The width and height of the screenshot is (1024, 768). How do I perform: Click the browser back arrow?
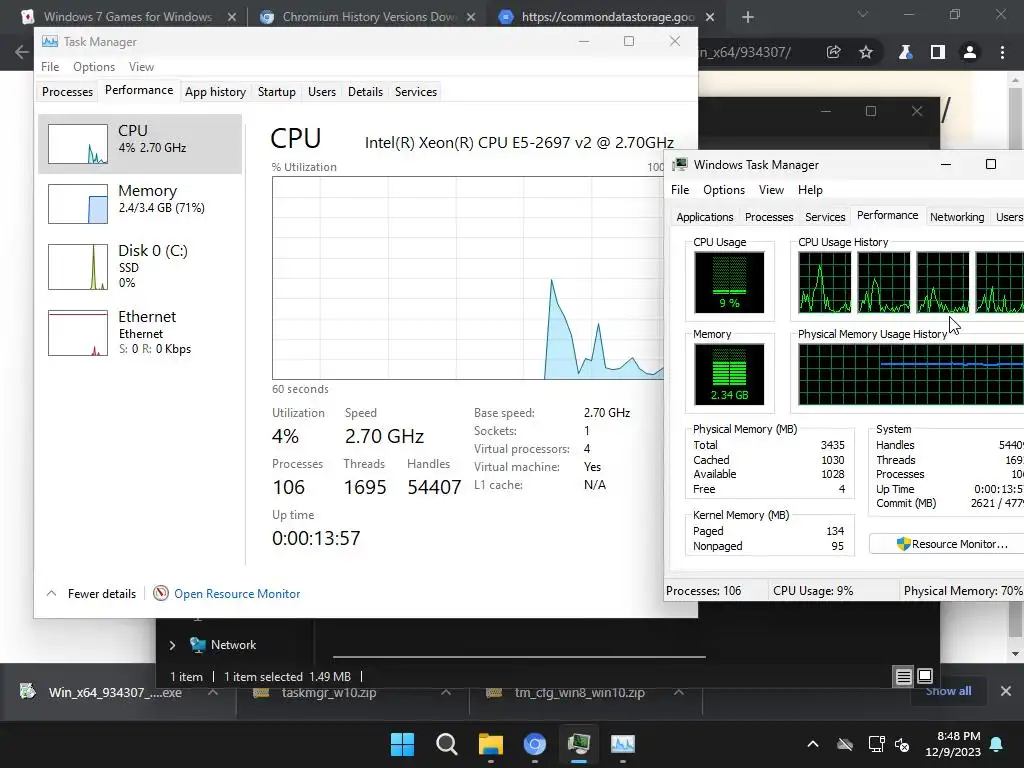click(x=22, y=52)
